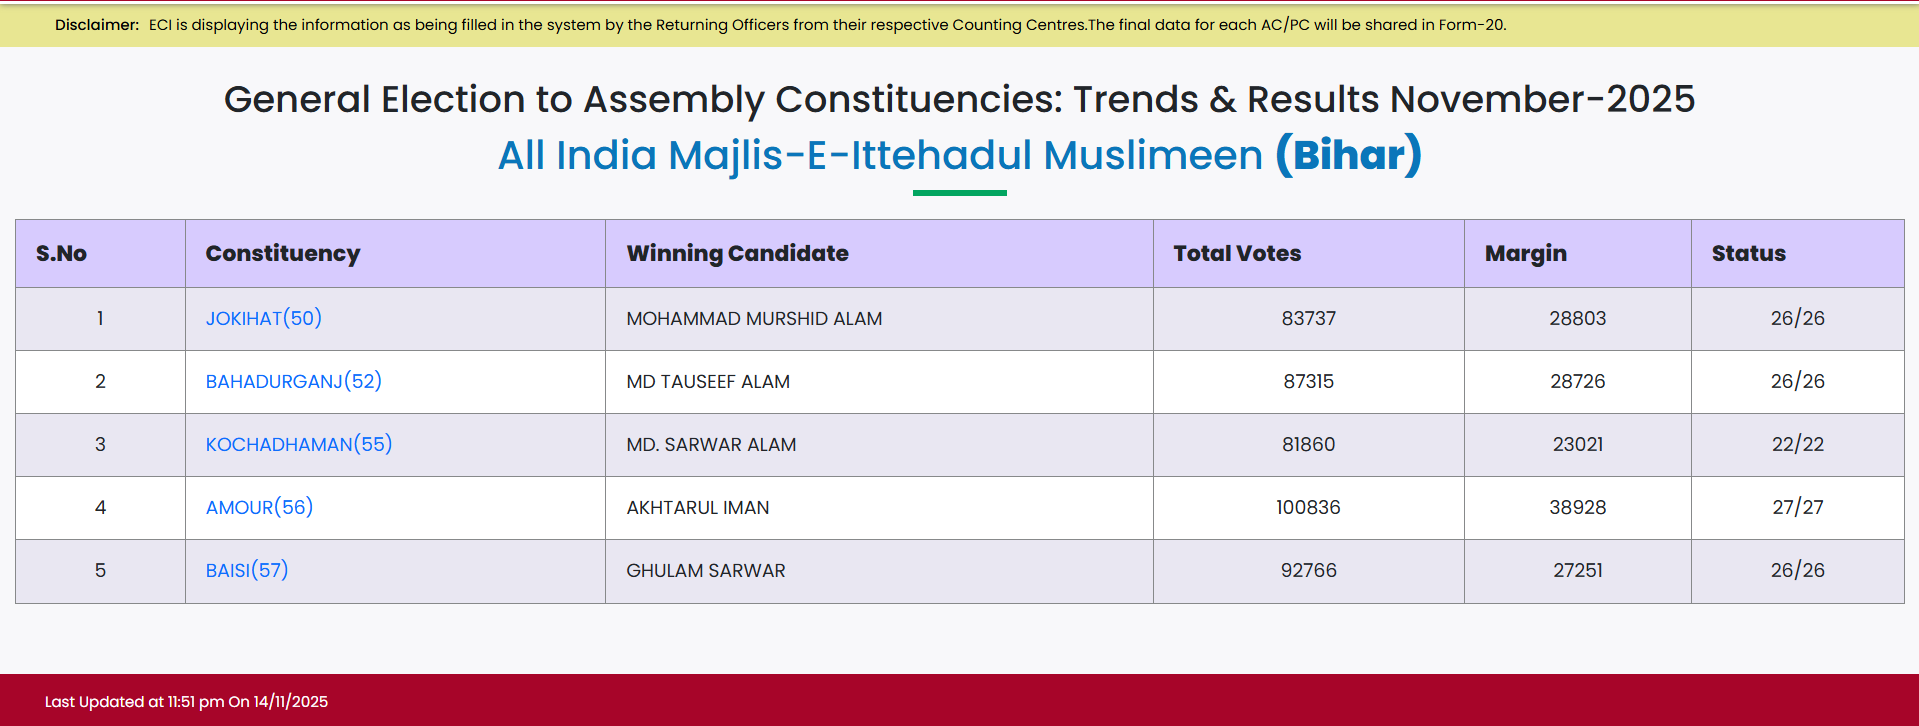Click the AKHTARUL IMAN candidate cell
The height and width of the screenshot is (726, 1919).
click(x=697, y=508)
